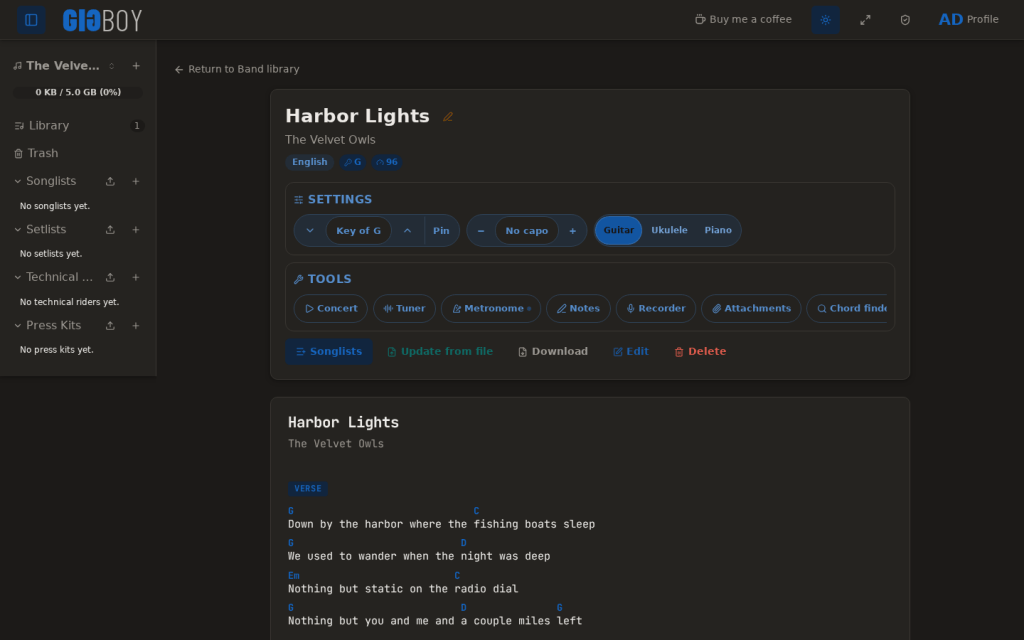Screen dimensions: 1024x640
Task: Open the Tuner tool
Action: tap(404, 309)
